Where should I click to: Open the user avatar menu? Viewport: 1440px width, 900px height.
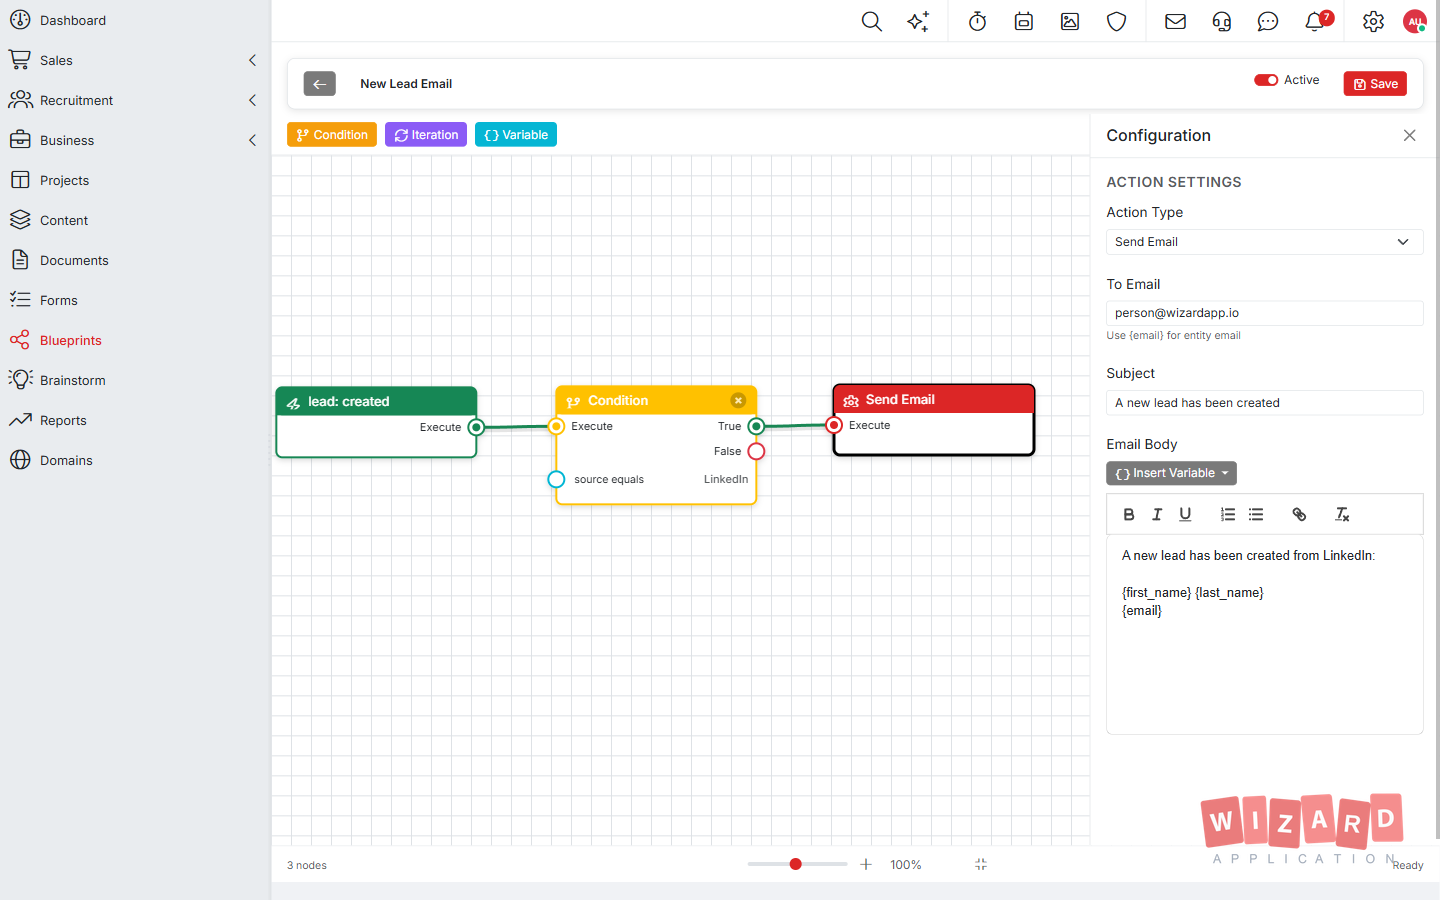1415,21
